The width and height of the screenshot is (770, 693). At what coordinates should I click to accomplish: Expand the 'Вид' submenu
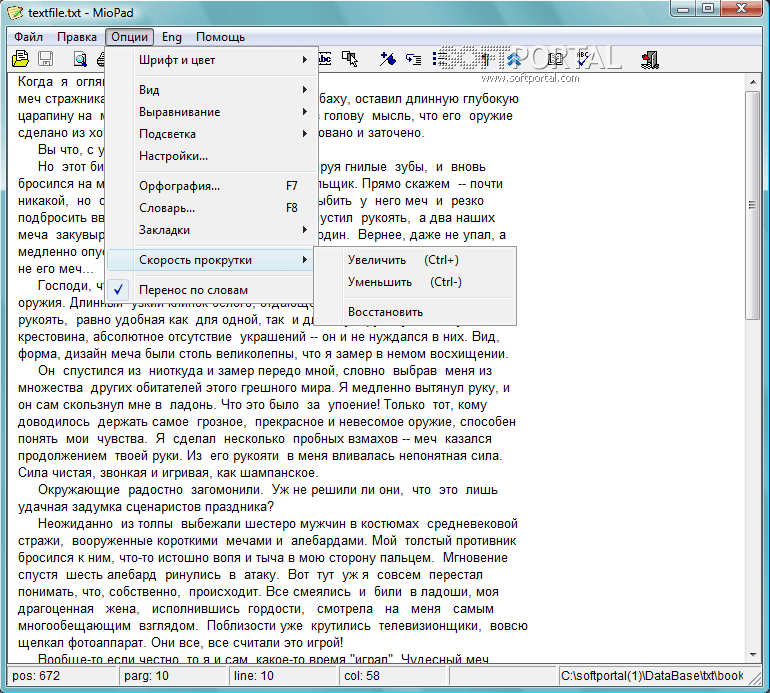coord(210,90)
